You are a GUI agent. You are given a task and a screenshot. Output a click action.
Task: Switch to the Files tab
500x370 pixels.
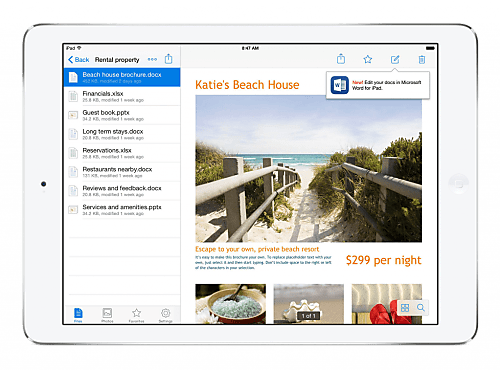pos(78,315)
